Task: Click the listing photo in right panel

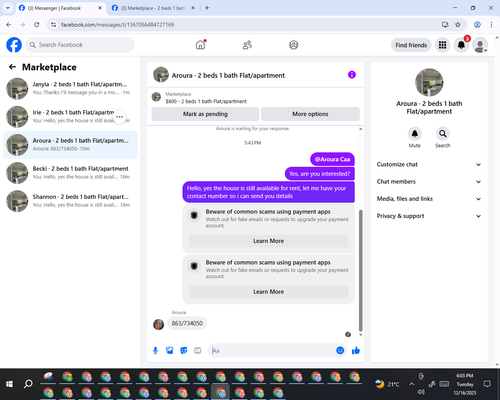Action: tap(429, 82)
